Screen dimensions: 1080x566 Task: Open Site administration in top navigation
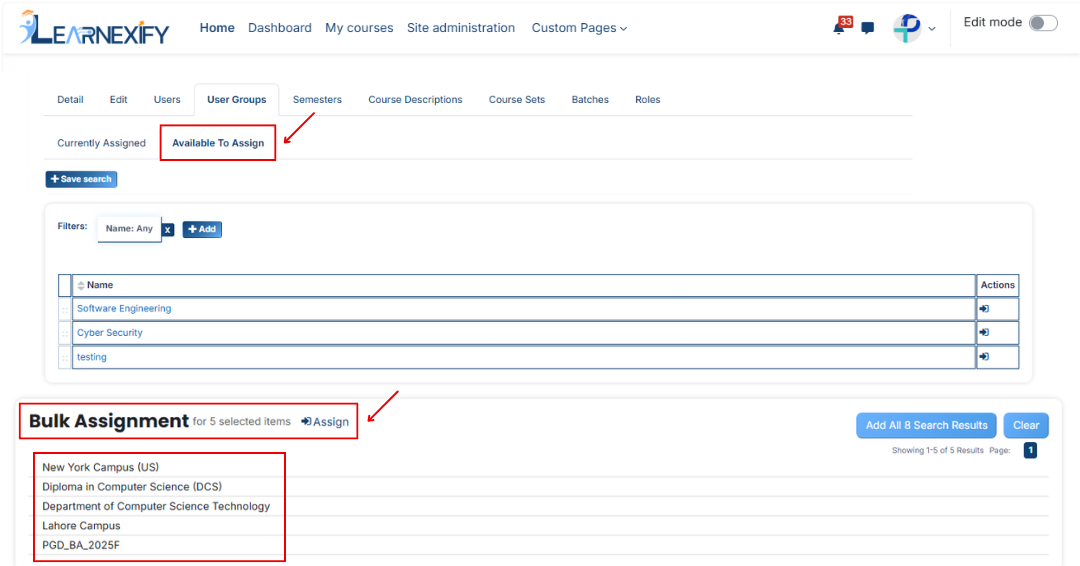(461, 28)
